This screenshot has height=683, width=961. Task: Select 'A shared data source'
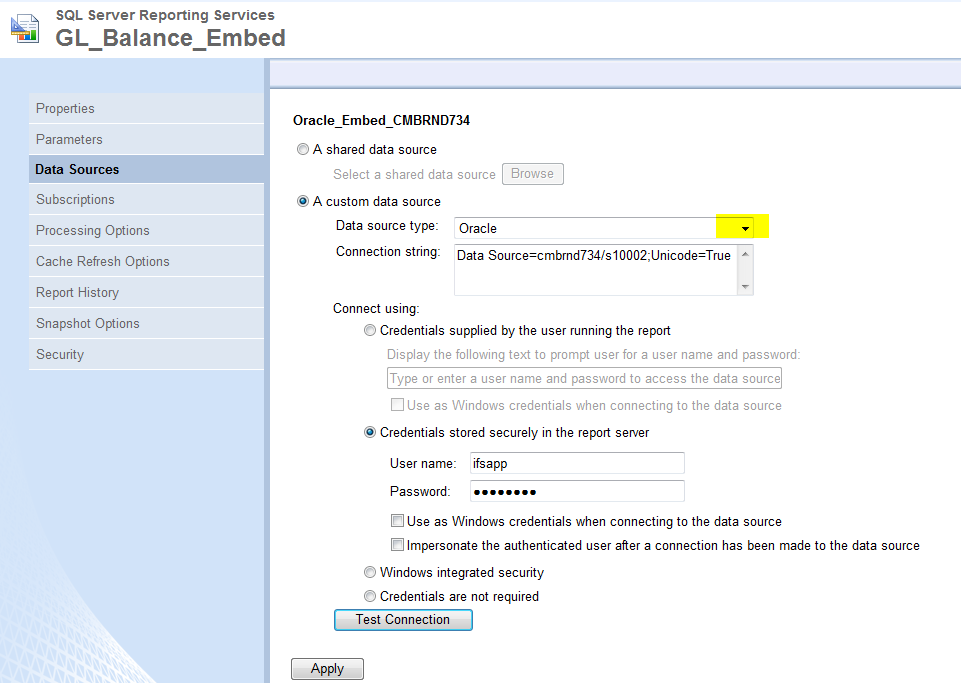(x=302, y=149)
